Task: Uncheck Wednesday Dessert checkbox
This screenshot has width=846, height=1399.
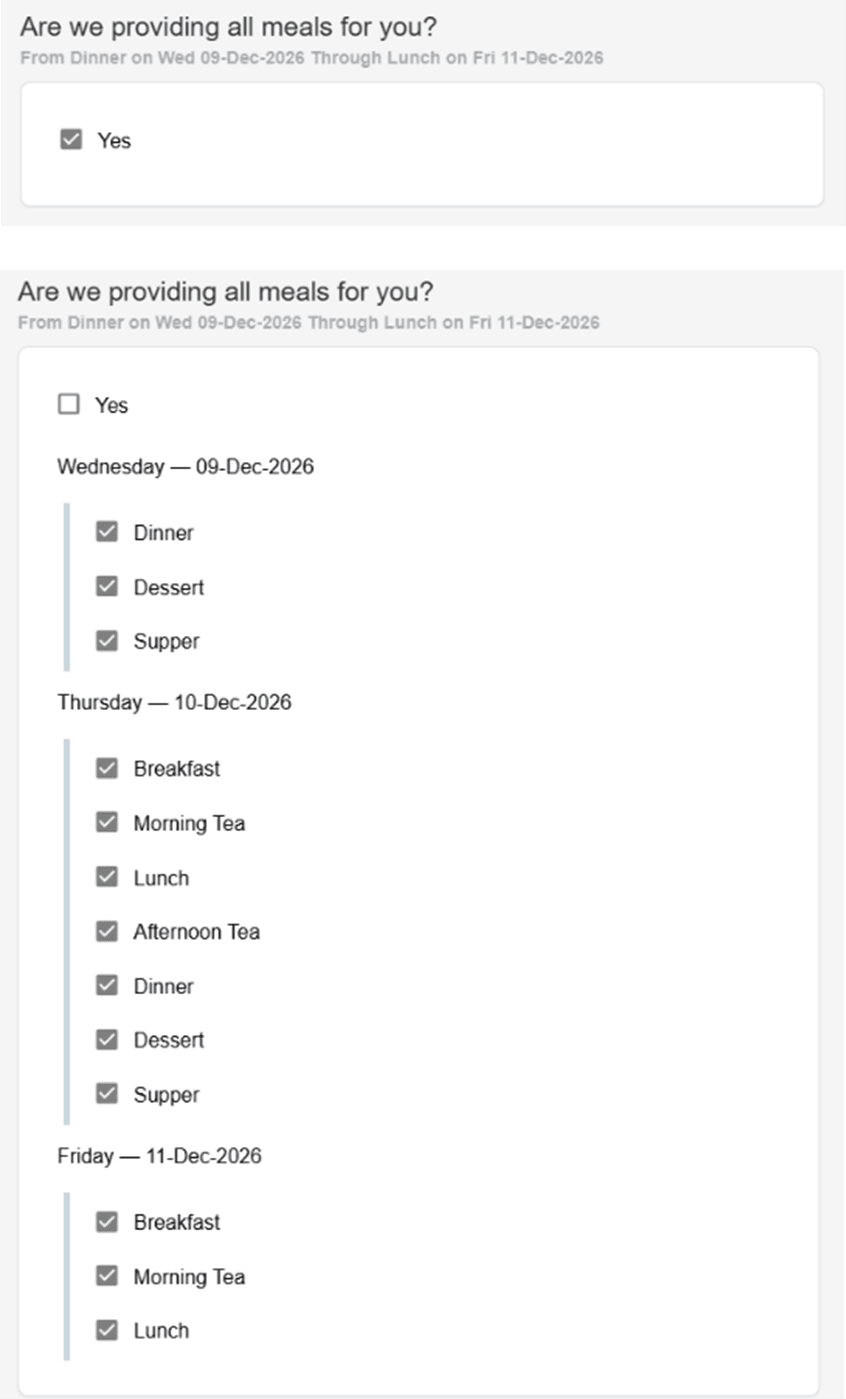Action: coord(107,587)
